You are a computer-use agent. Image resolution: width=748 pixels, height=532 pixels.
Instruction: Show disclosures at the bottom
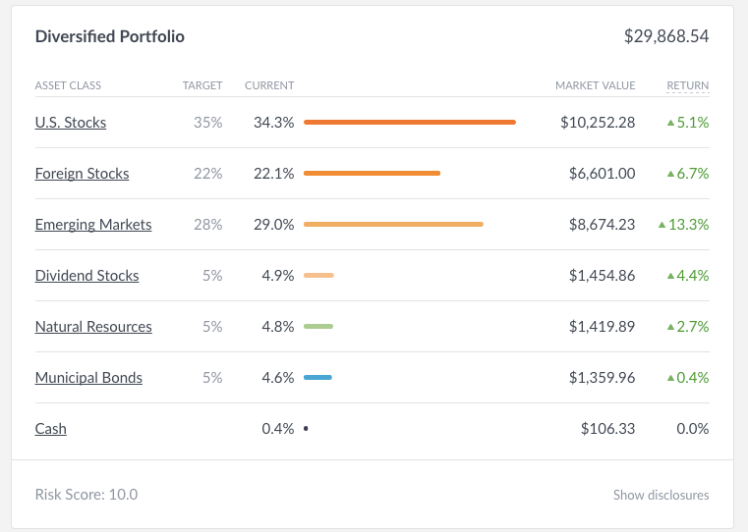coord(661,494)
